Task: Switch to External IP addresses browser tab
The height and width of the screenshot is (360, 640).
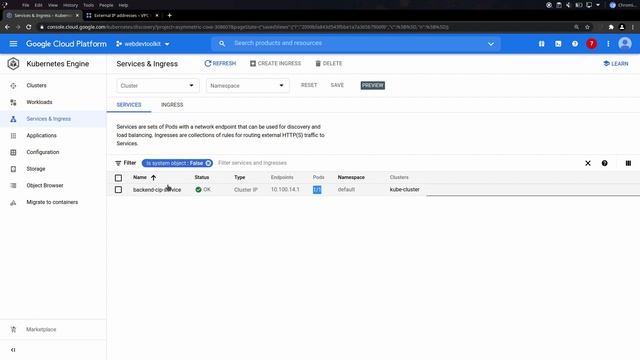Action: pyautogui.click(x=121, y=16)
